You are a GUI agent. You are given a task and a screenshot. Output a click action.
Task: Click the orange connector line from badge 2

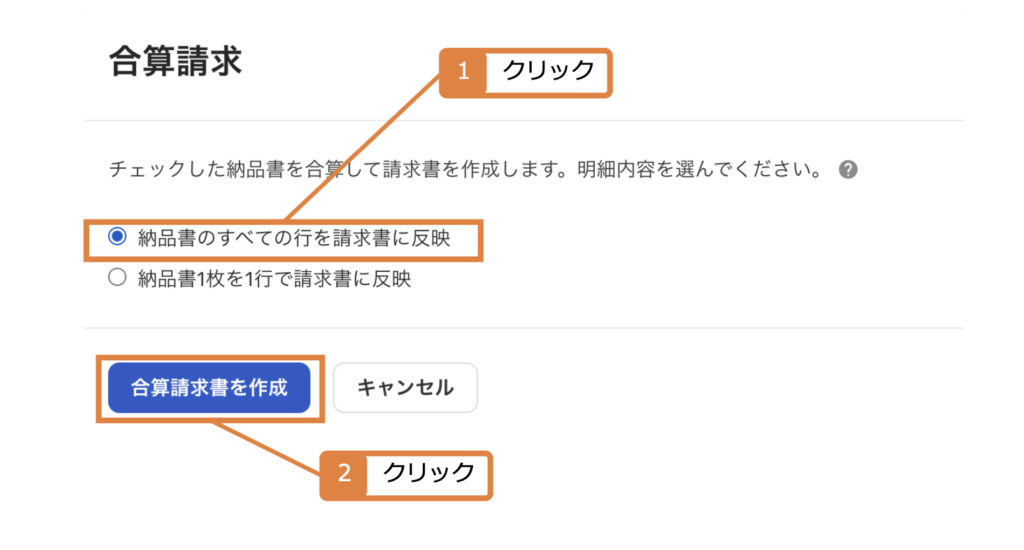[x=268, y=448]
